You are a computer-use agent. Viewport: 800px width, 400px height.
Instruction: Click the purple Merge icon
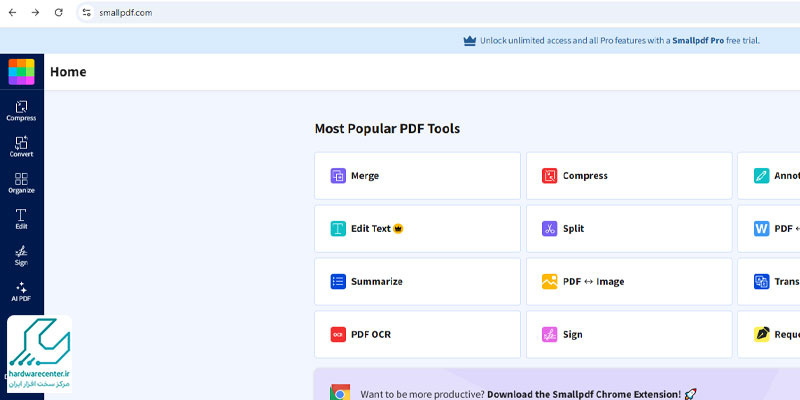pyautogui.click(x=338, y=176)
